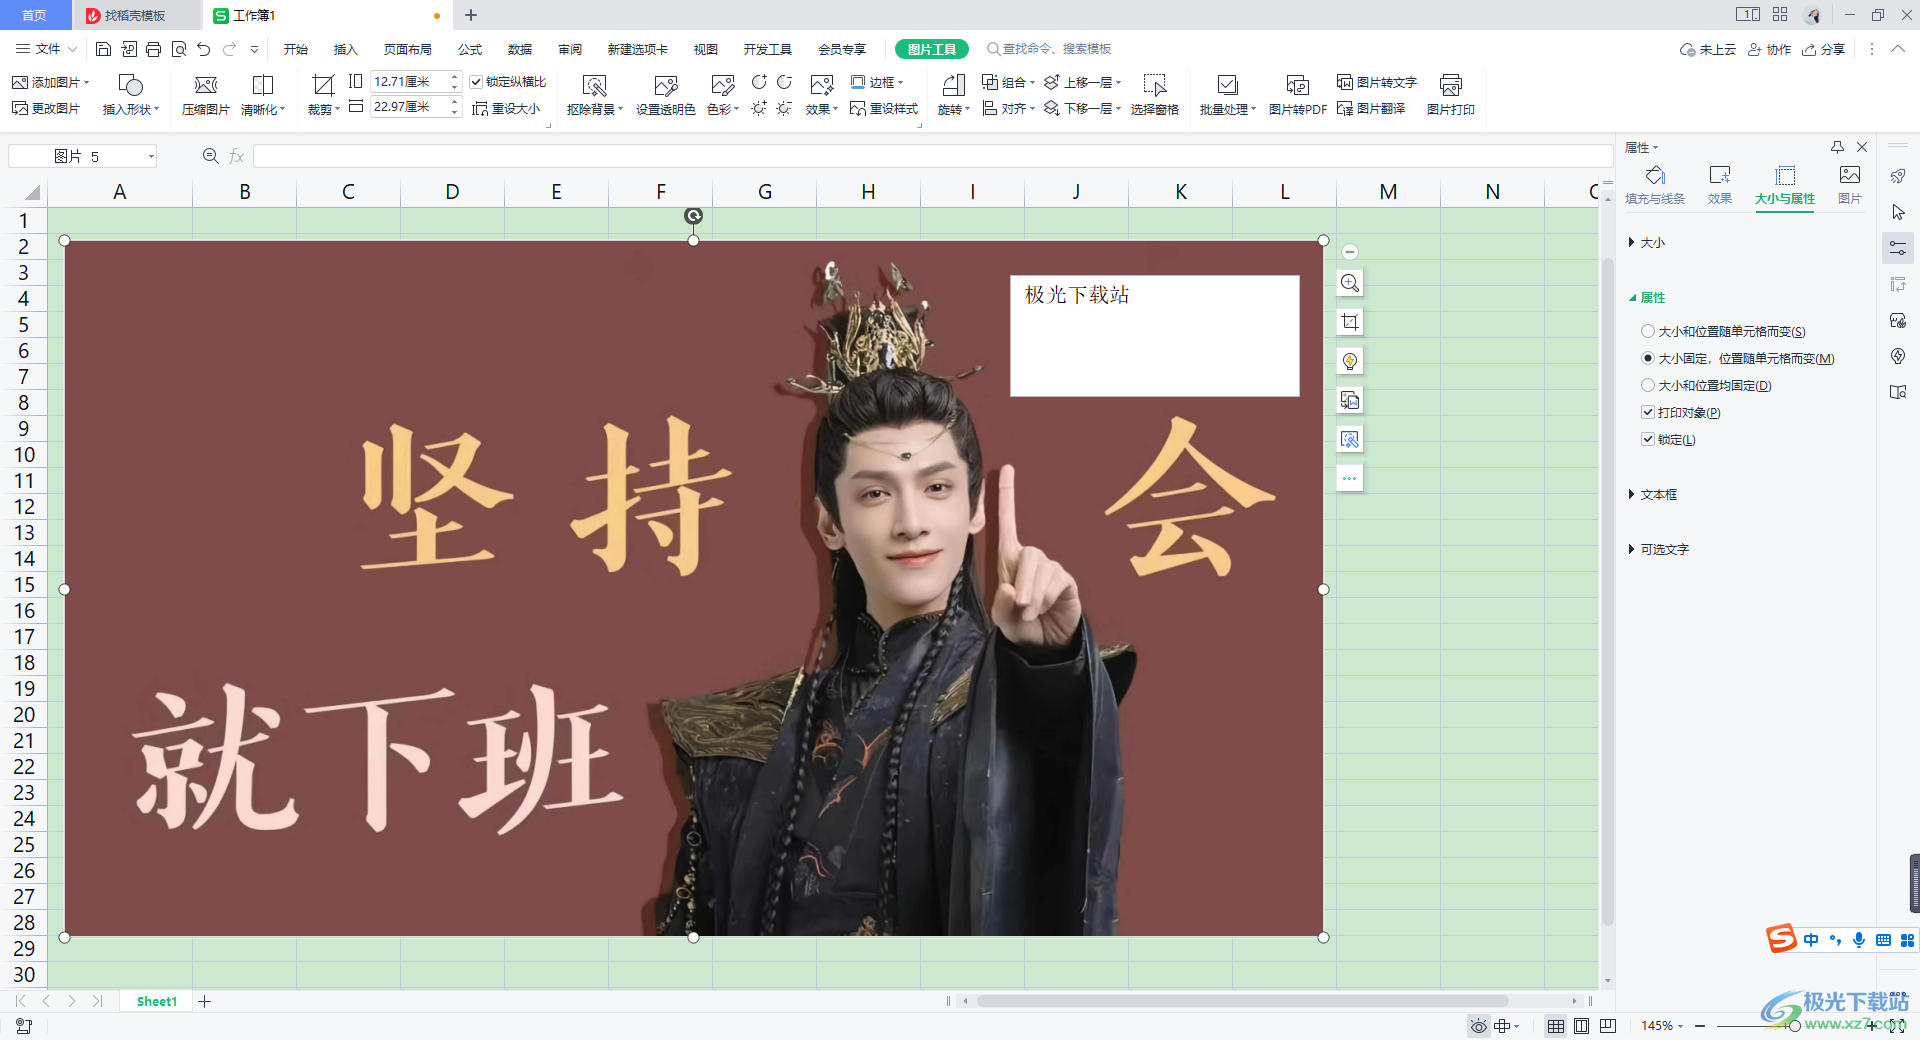Click the zoom magnifier beside the picture
The height and width of the screenshot is (1040, 1920).
[x=1350, y=283]
